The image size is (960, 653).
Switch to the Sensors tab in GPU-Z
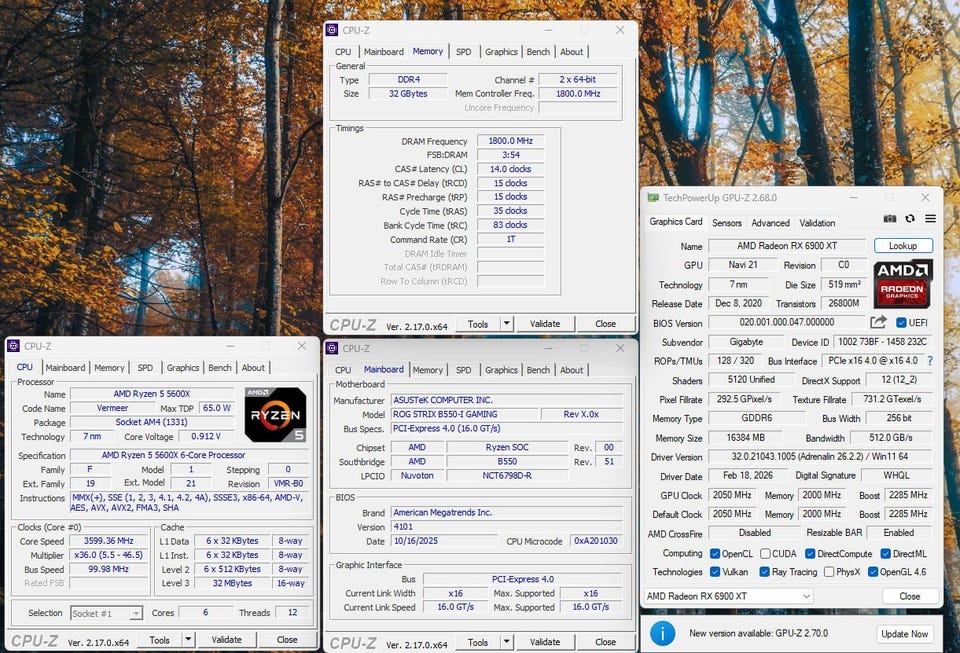[727, 223]
